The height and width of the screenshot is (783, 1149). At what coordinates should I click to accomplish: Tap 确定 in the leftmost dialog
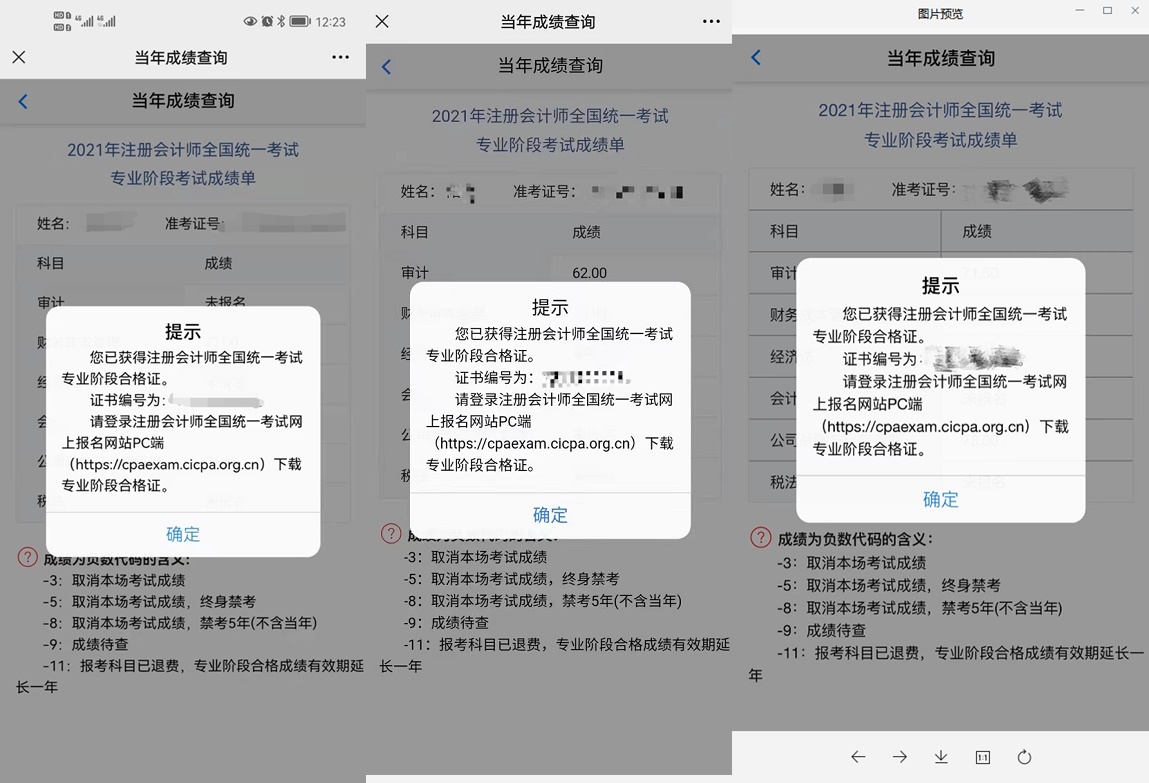[183, 534]
